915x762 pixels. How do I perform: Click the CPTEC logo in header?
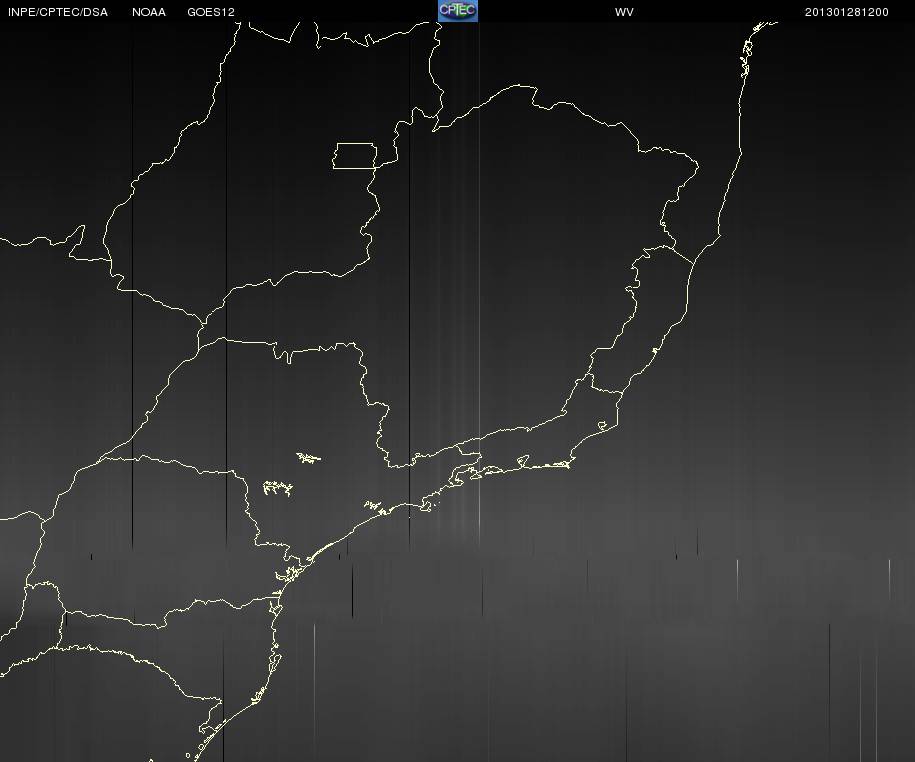458,11
